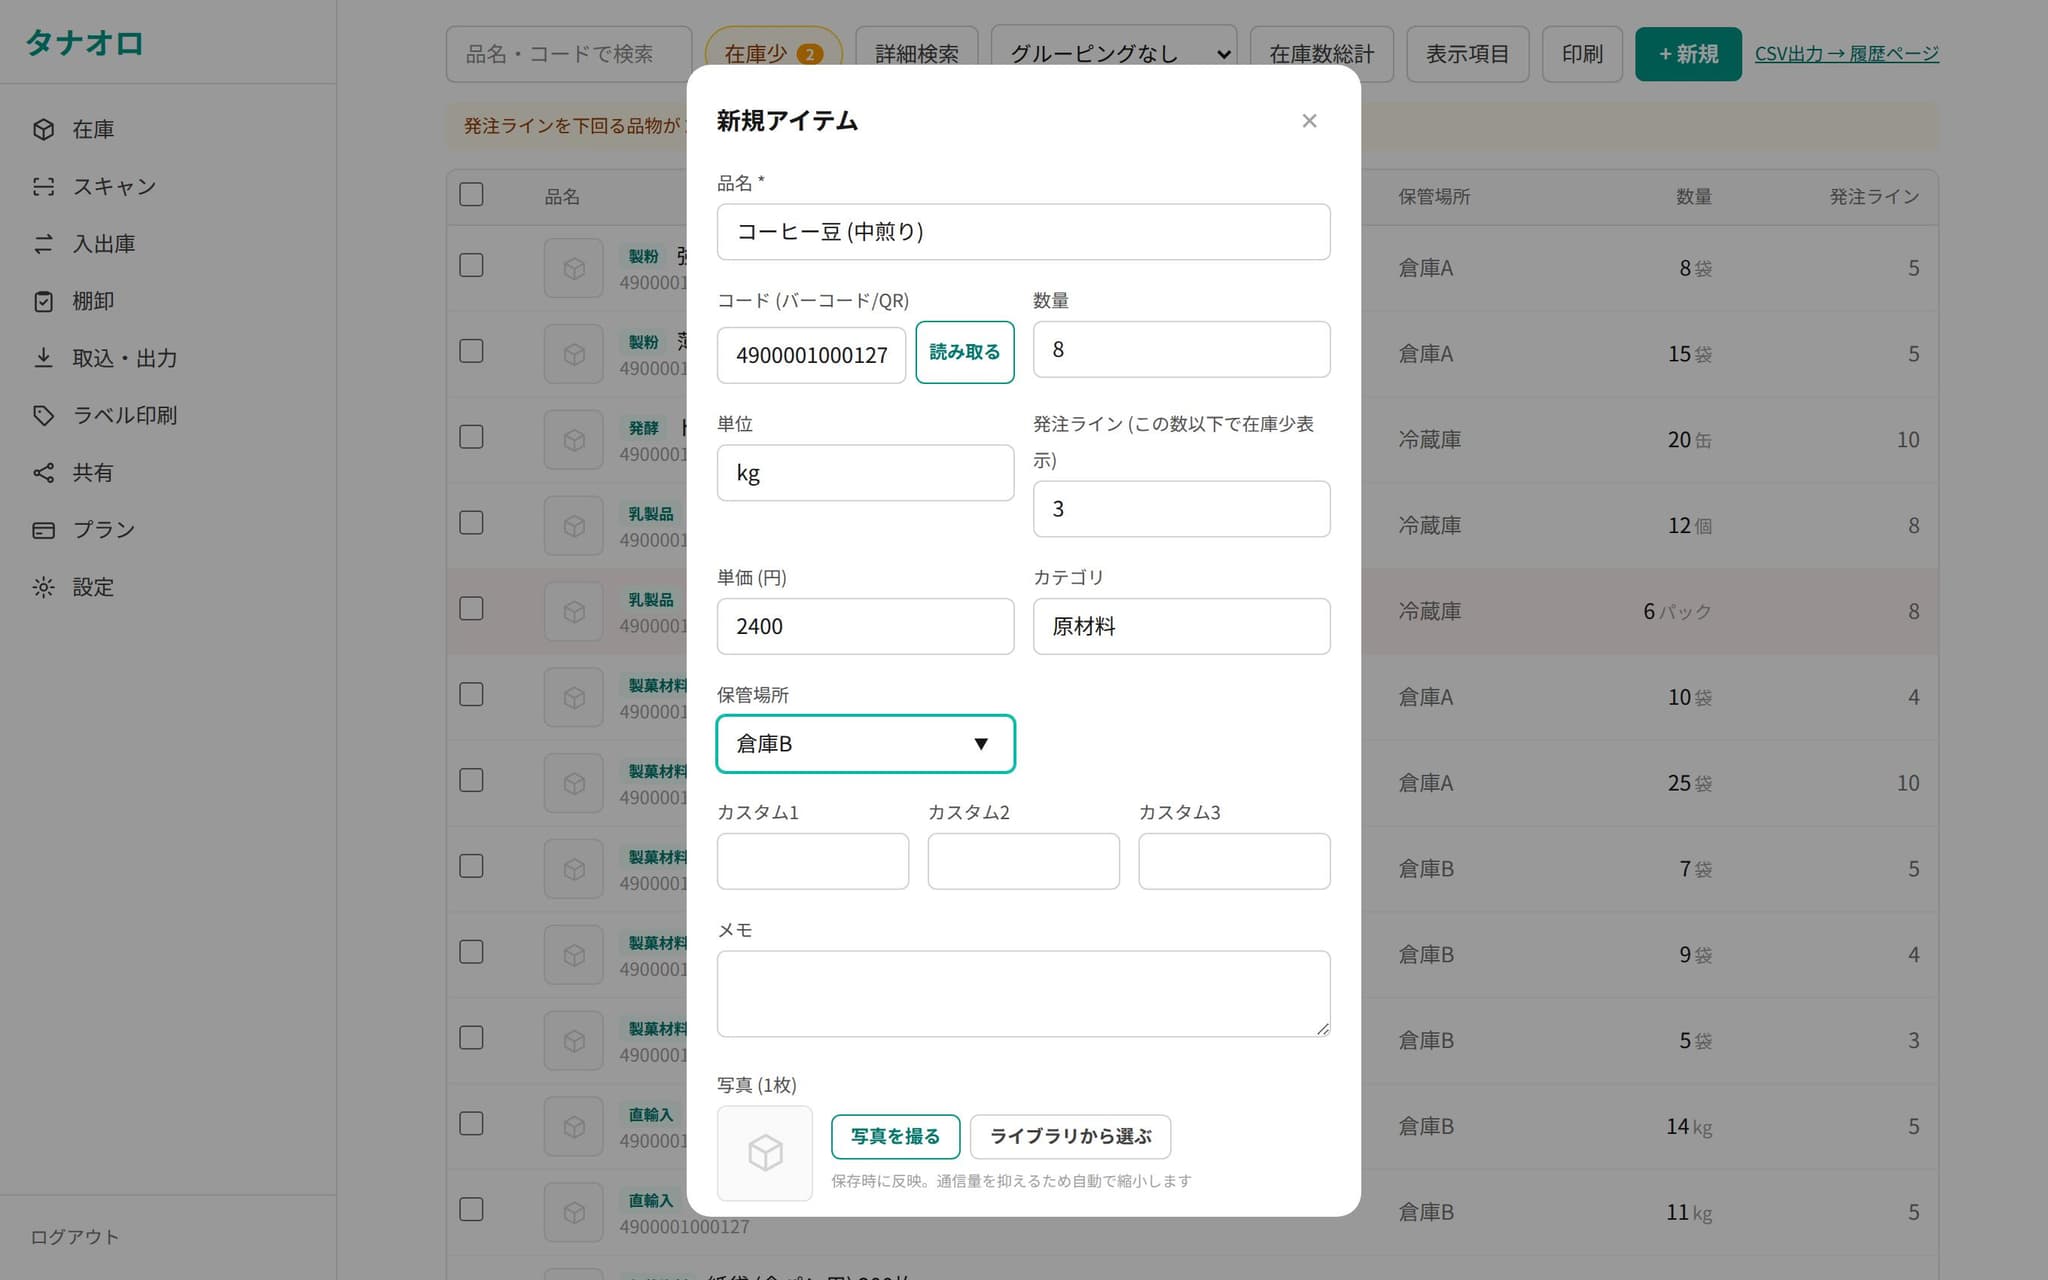The height and width of the screenshot is (1280, 2048).
Task: Check the checkbox for the 11kg row
Action: click(471, 1209)
